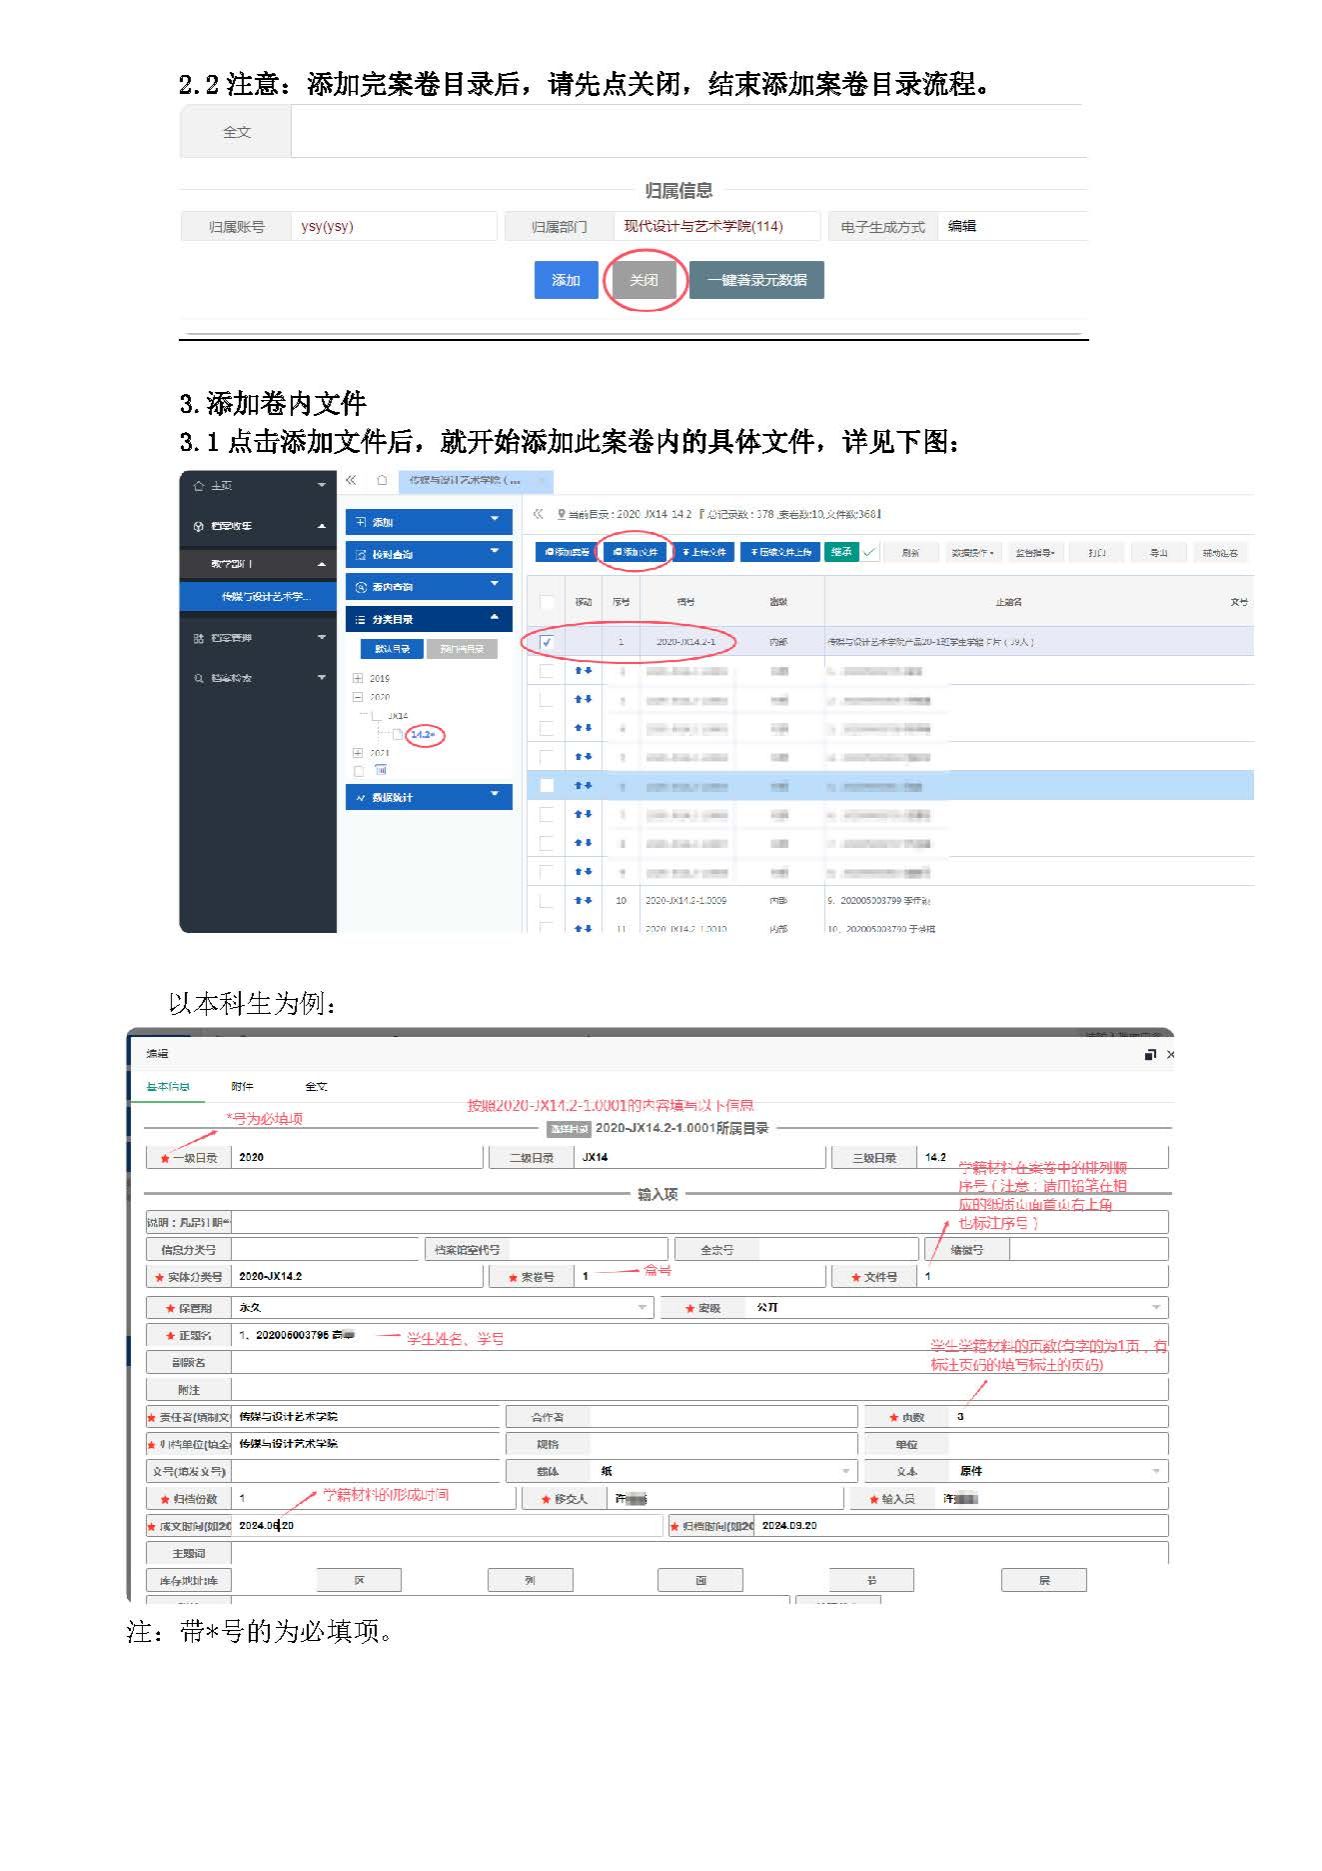Click the green checkmark icon beside 继承
The width and height of the screenshot is (1322, 1871).
pyautogui.click(x=869, y=552)
